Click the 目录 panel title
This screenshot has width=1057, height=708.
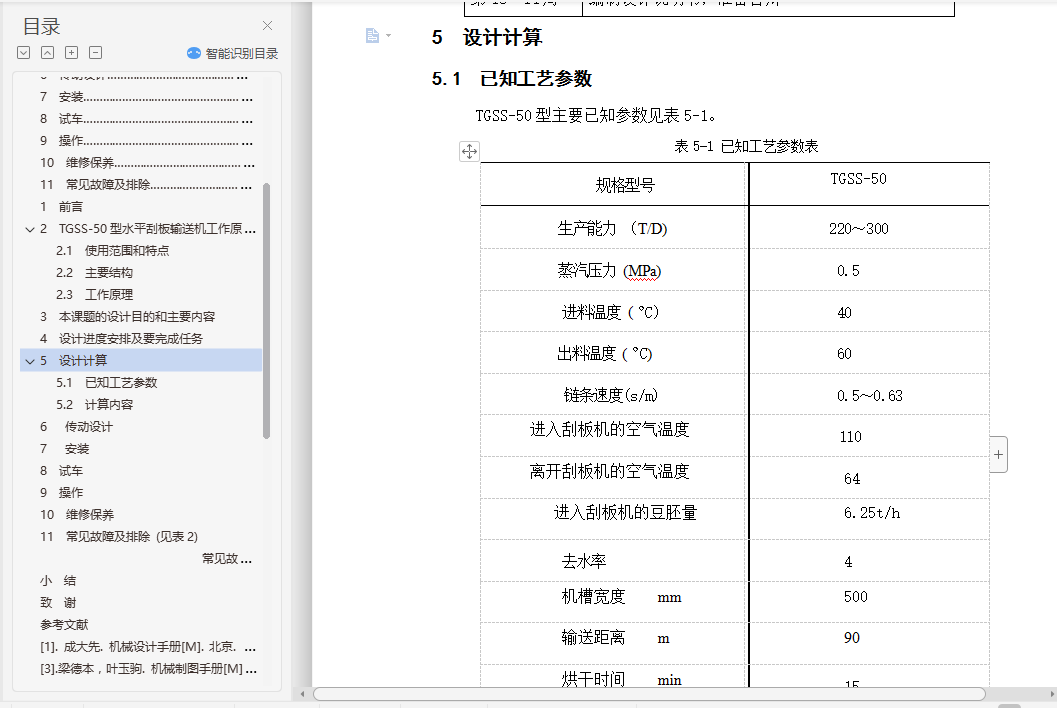pyautogui.click(x=42, y=26)
